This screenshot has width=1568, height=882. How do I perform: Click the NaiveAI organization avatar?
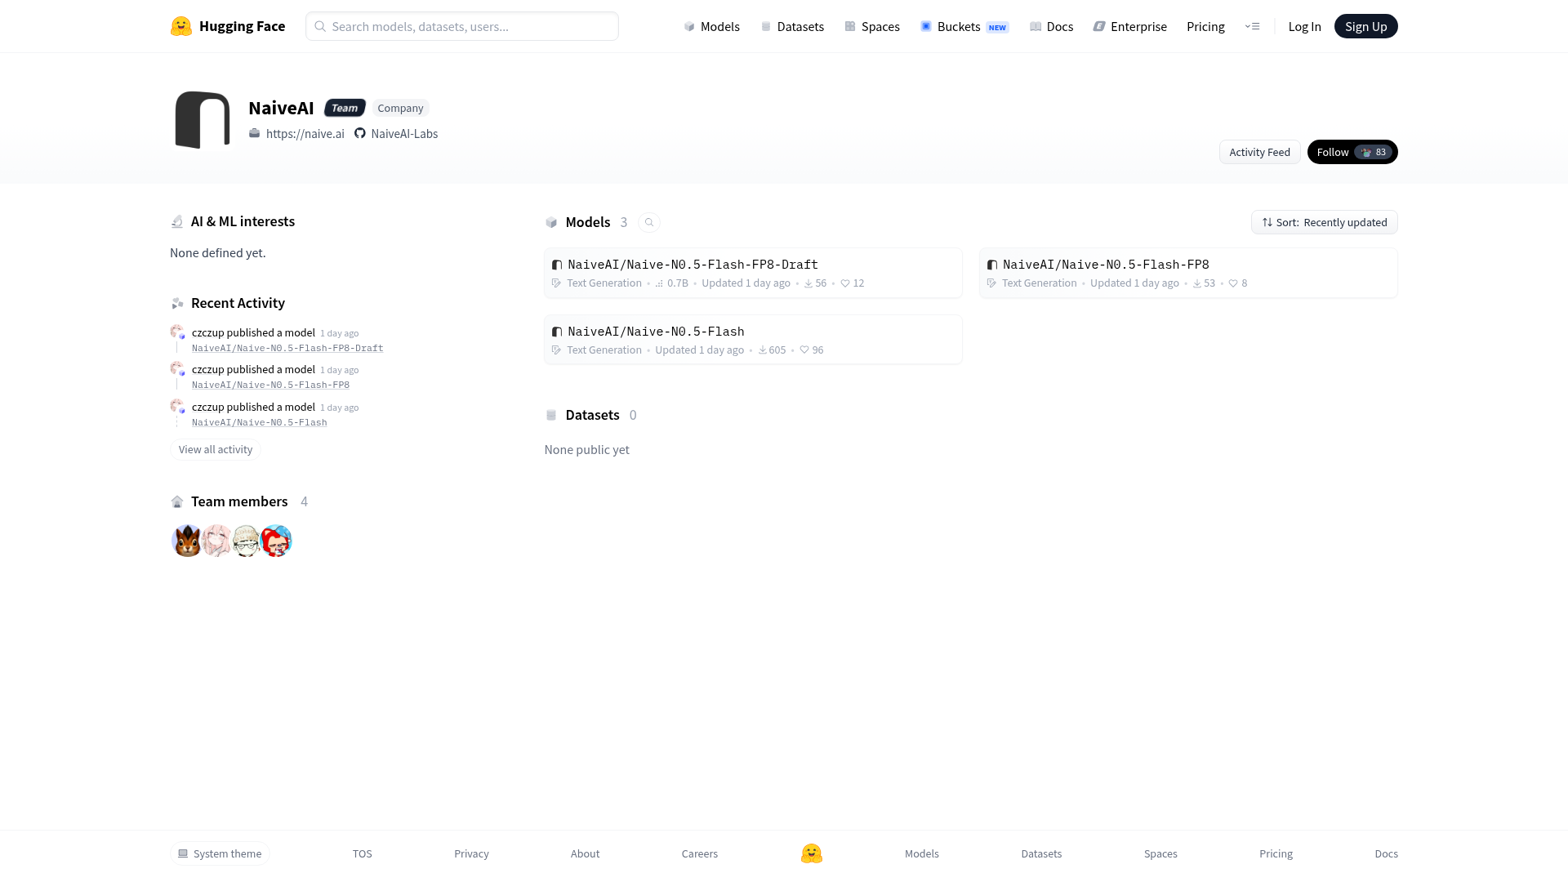pyautogui.click(x=202, y=120)
